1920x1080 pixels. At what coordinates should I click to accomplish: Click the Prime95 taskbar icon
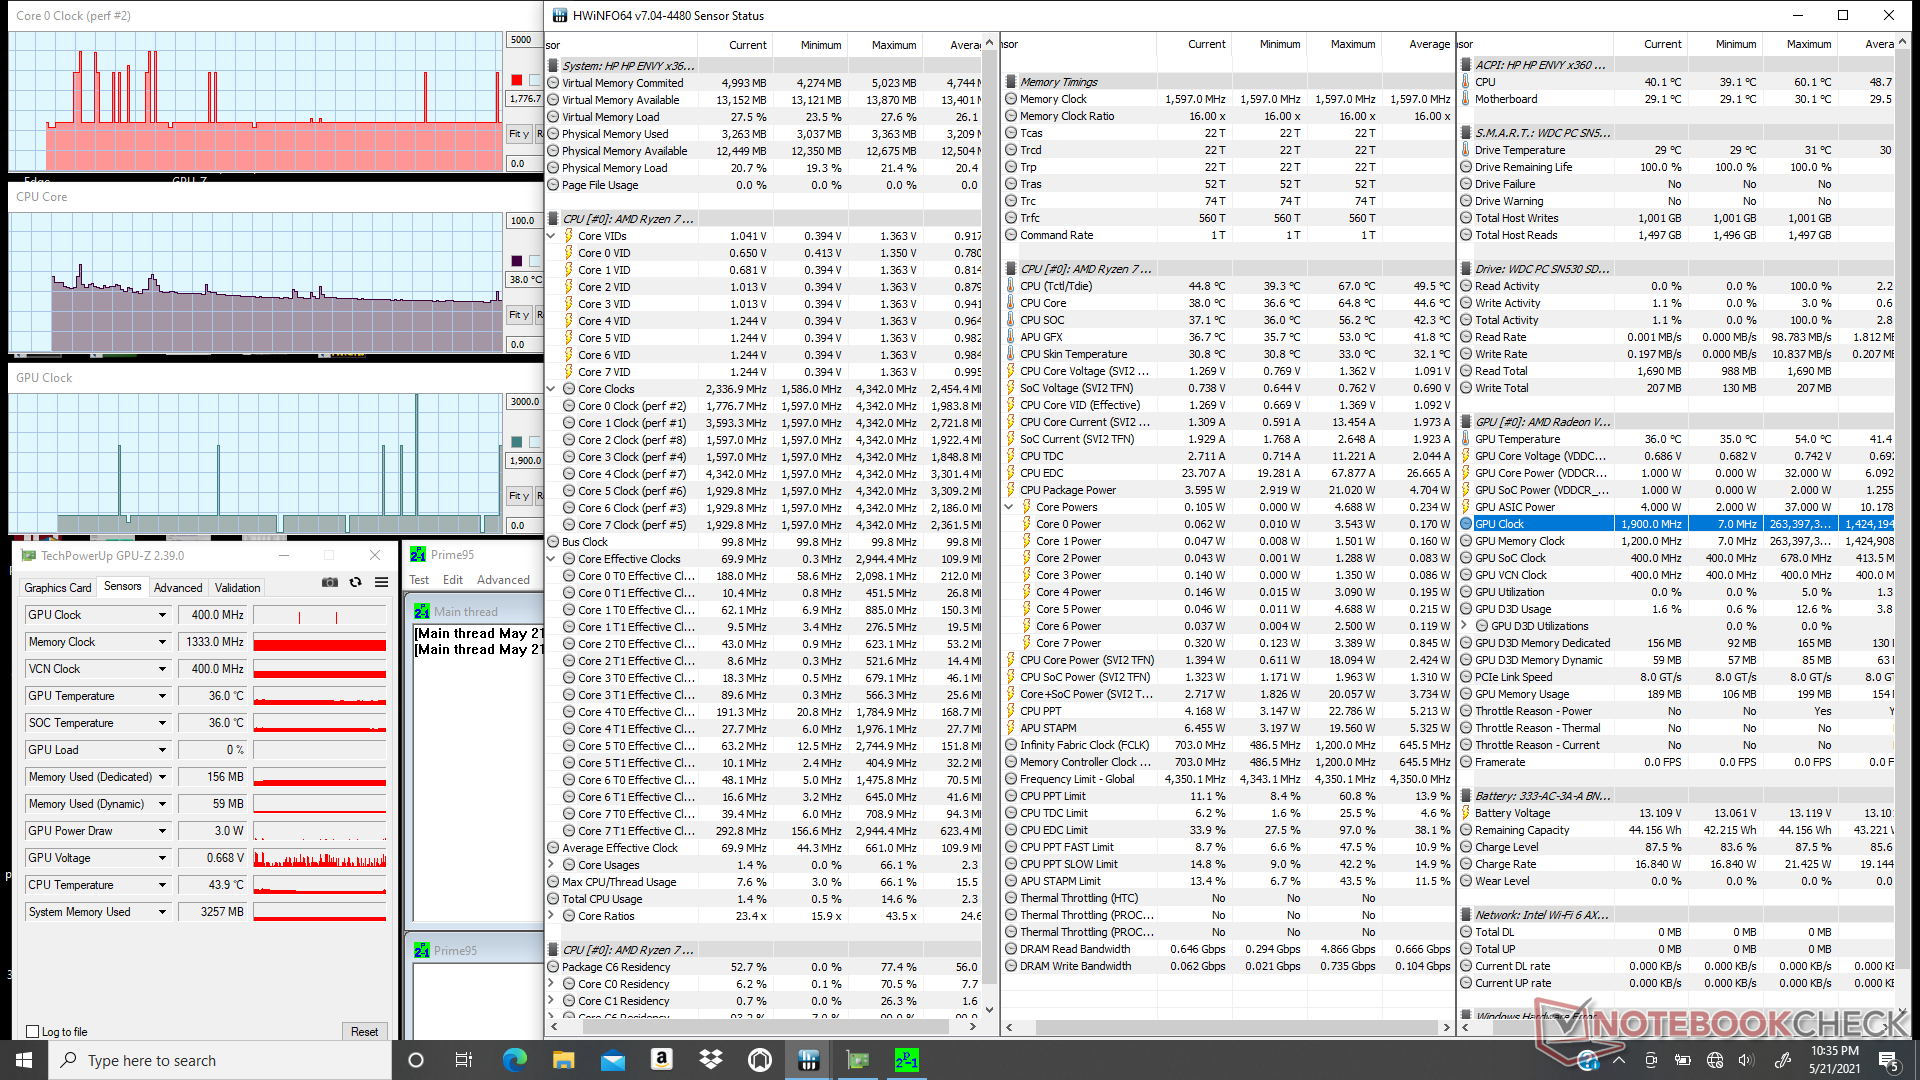[x=906, y=1060]
